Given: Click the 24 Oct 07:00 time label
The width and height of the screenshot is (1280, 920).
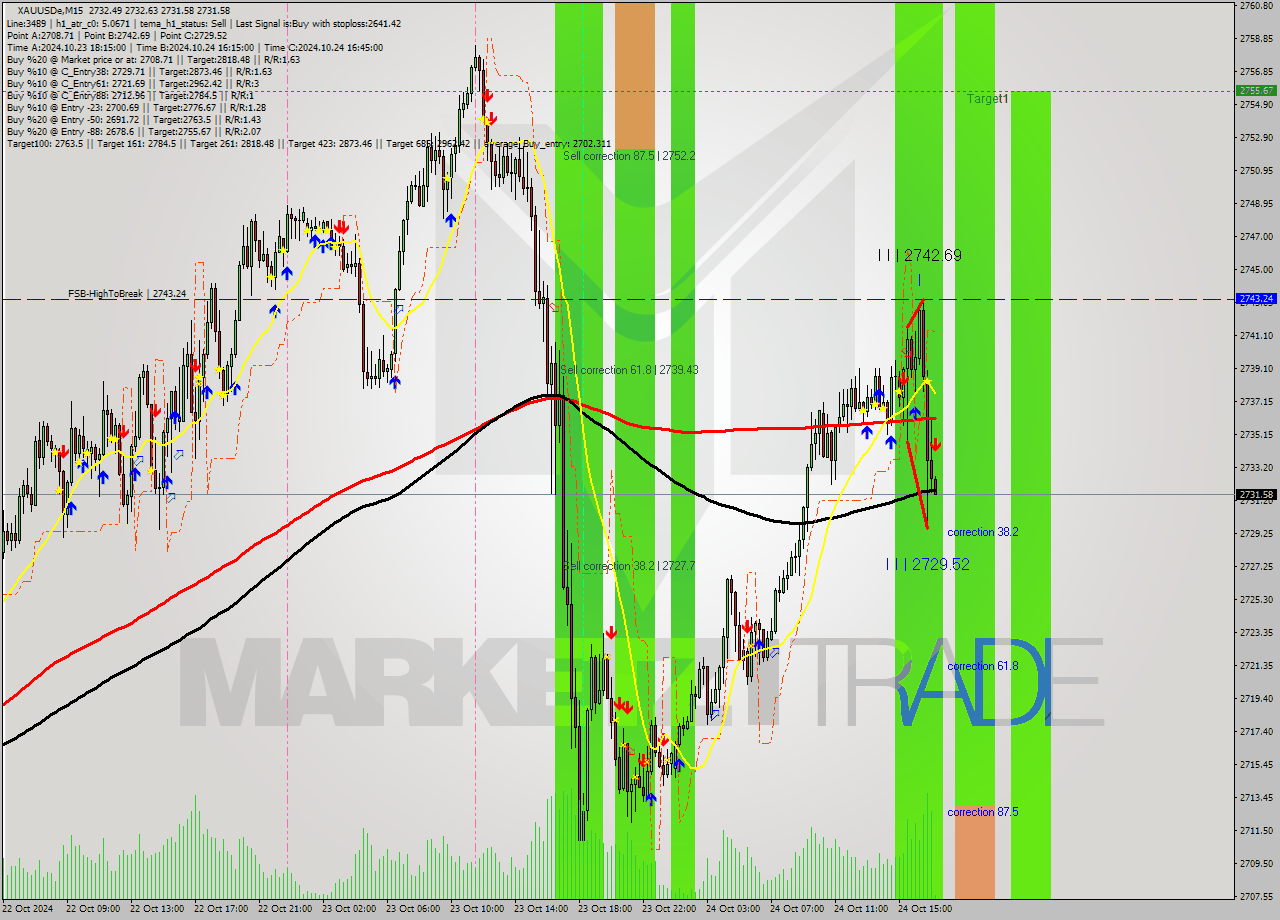Looking at the screenshot, I should coord(797,909).
